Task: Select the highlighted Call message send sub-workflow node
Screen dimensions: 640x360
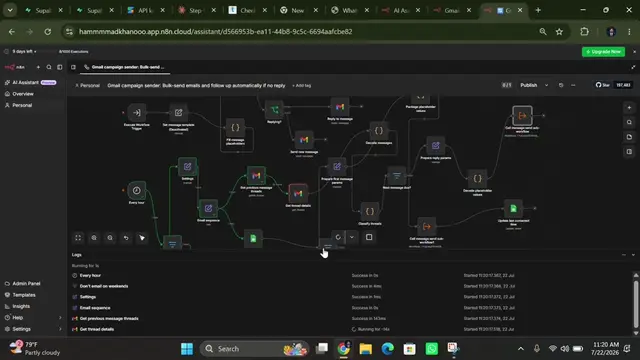Action: click(x=522, y=116)
